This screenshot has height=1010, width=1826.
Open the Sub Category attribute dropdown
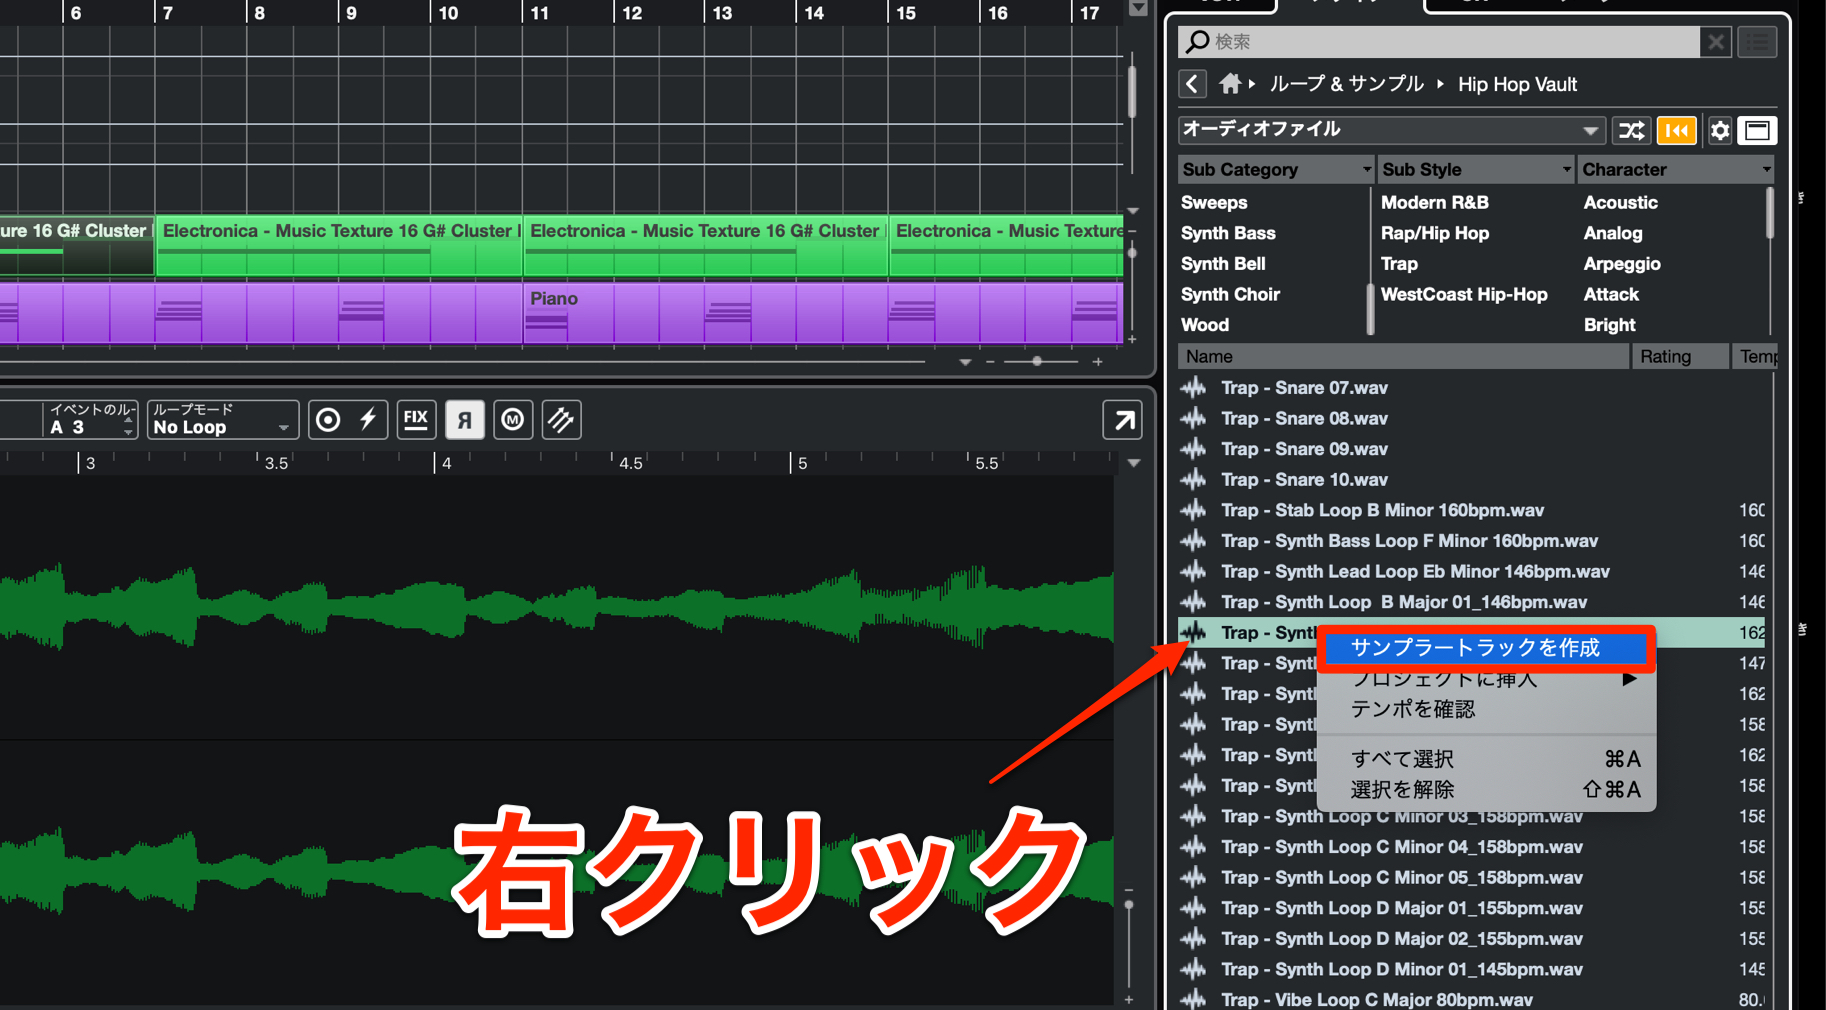pyautogui.click(x=1275, y=170)
